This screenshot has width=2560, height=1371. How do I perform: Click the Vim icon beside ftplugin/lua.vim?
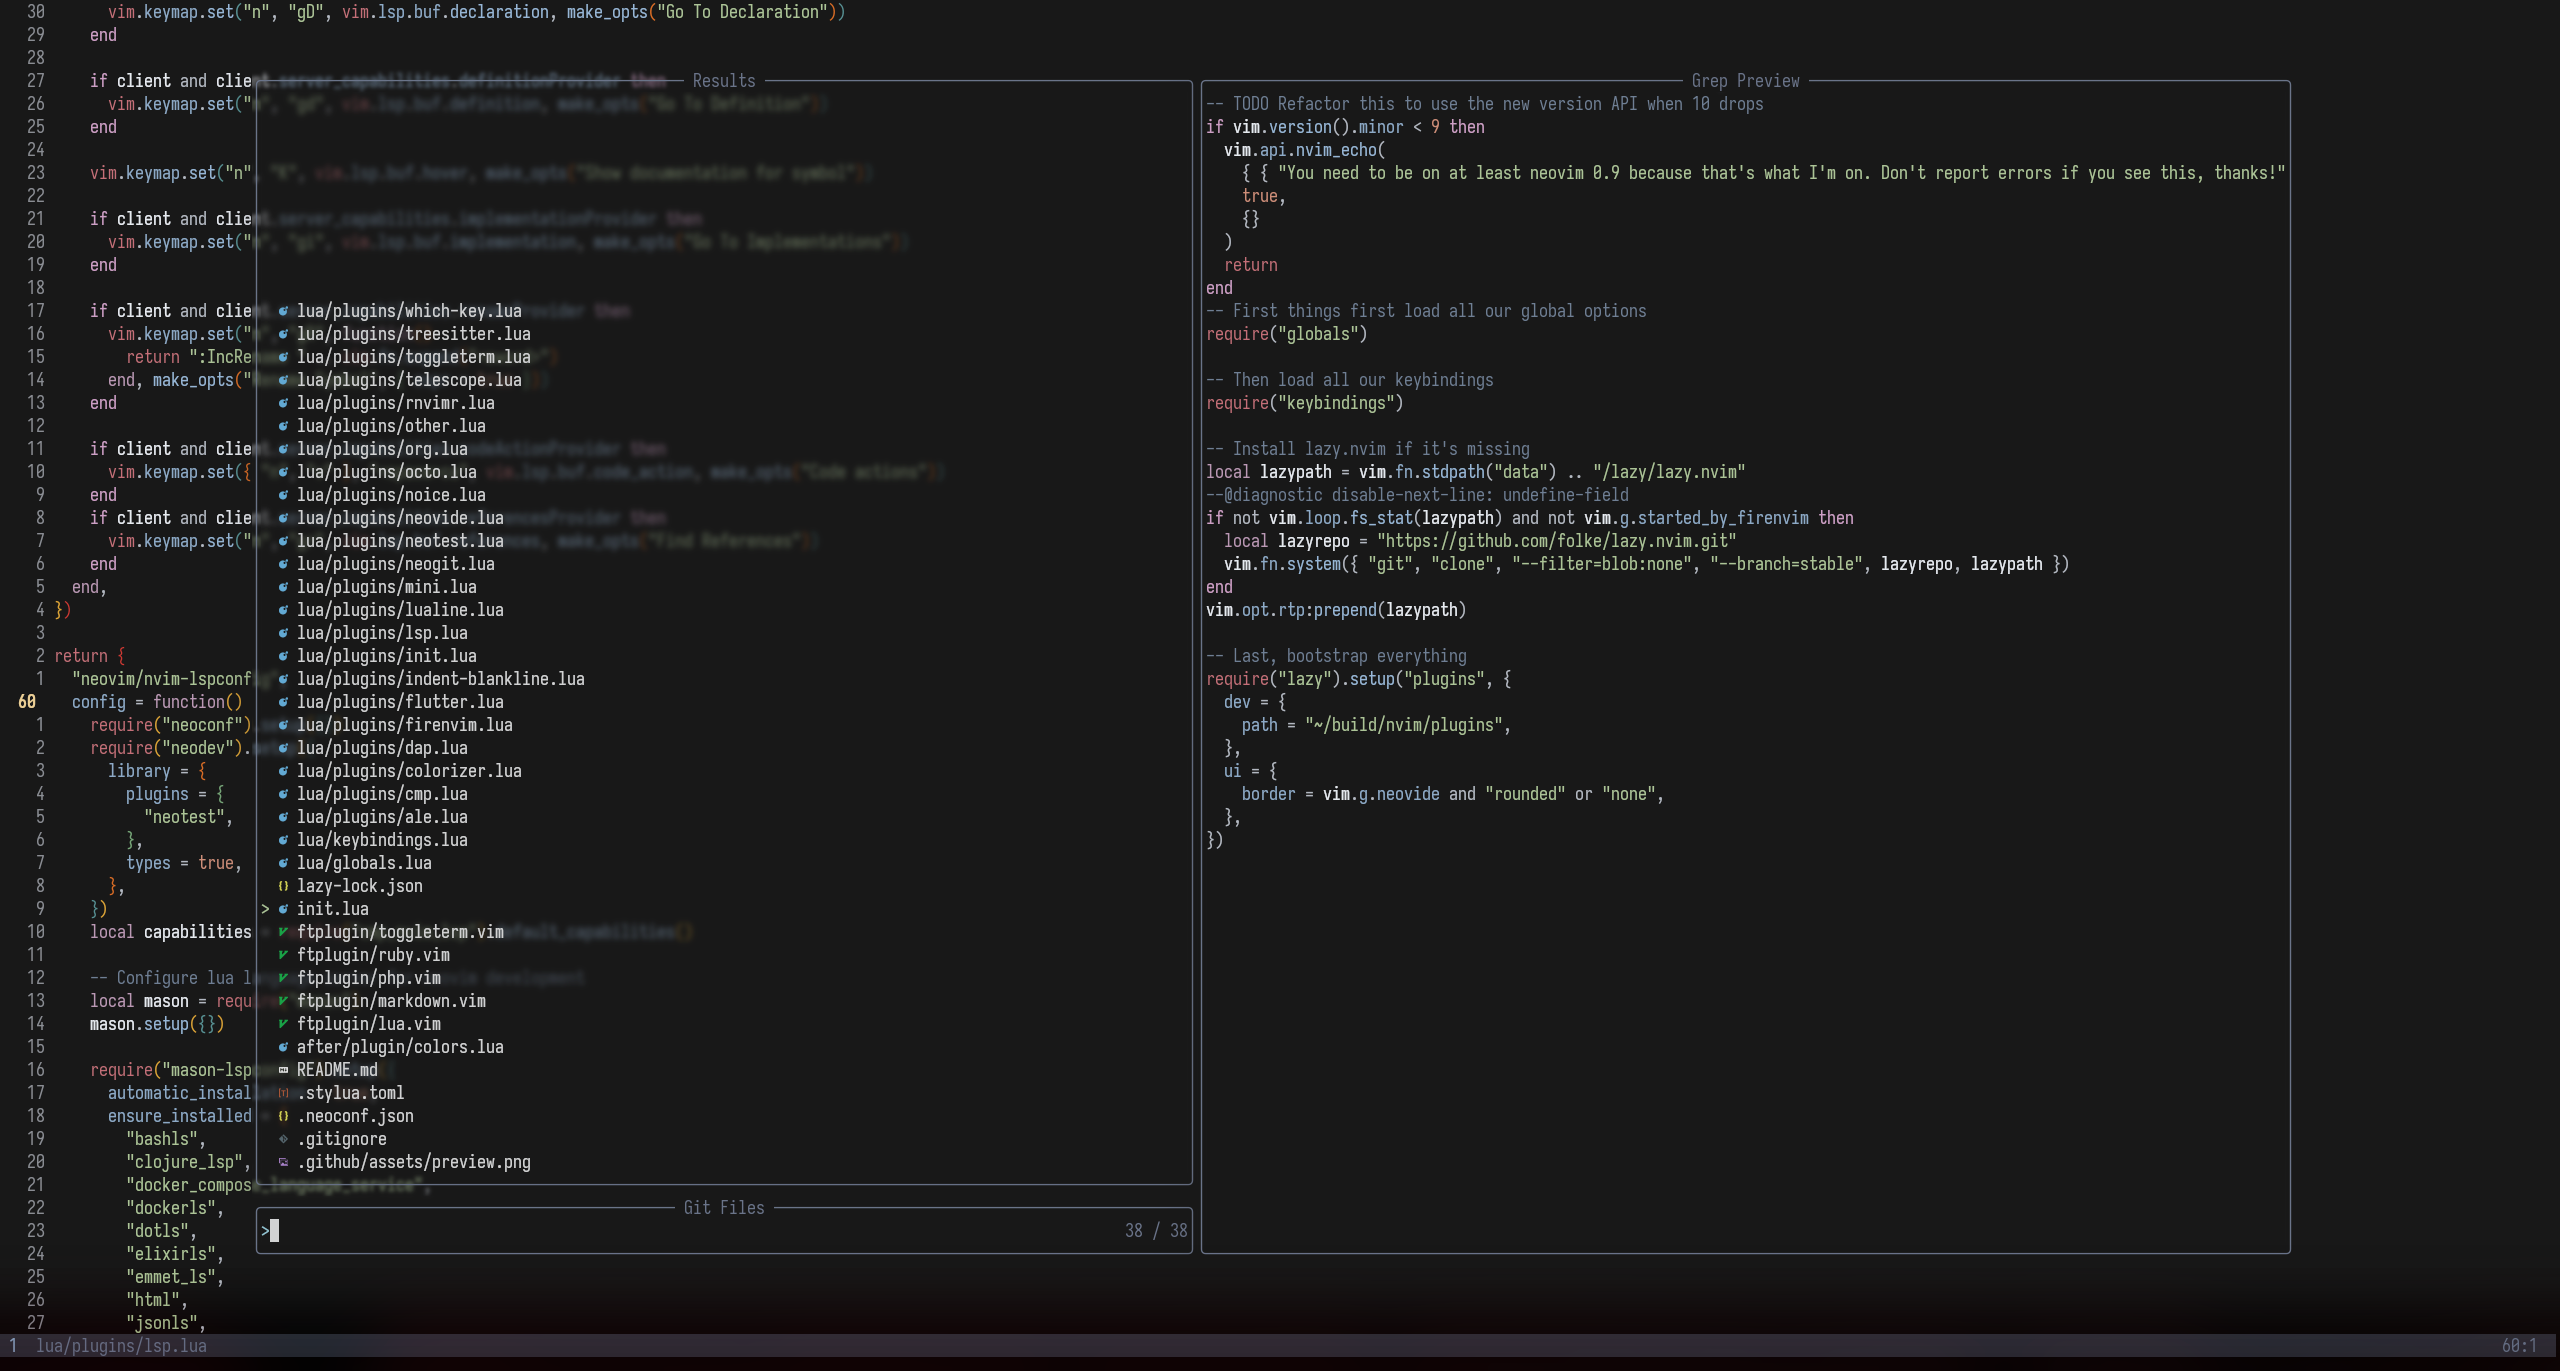tap(283, 1024)
